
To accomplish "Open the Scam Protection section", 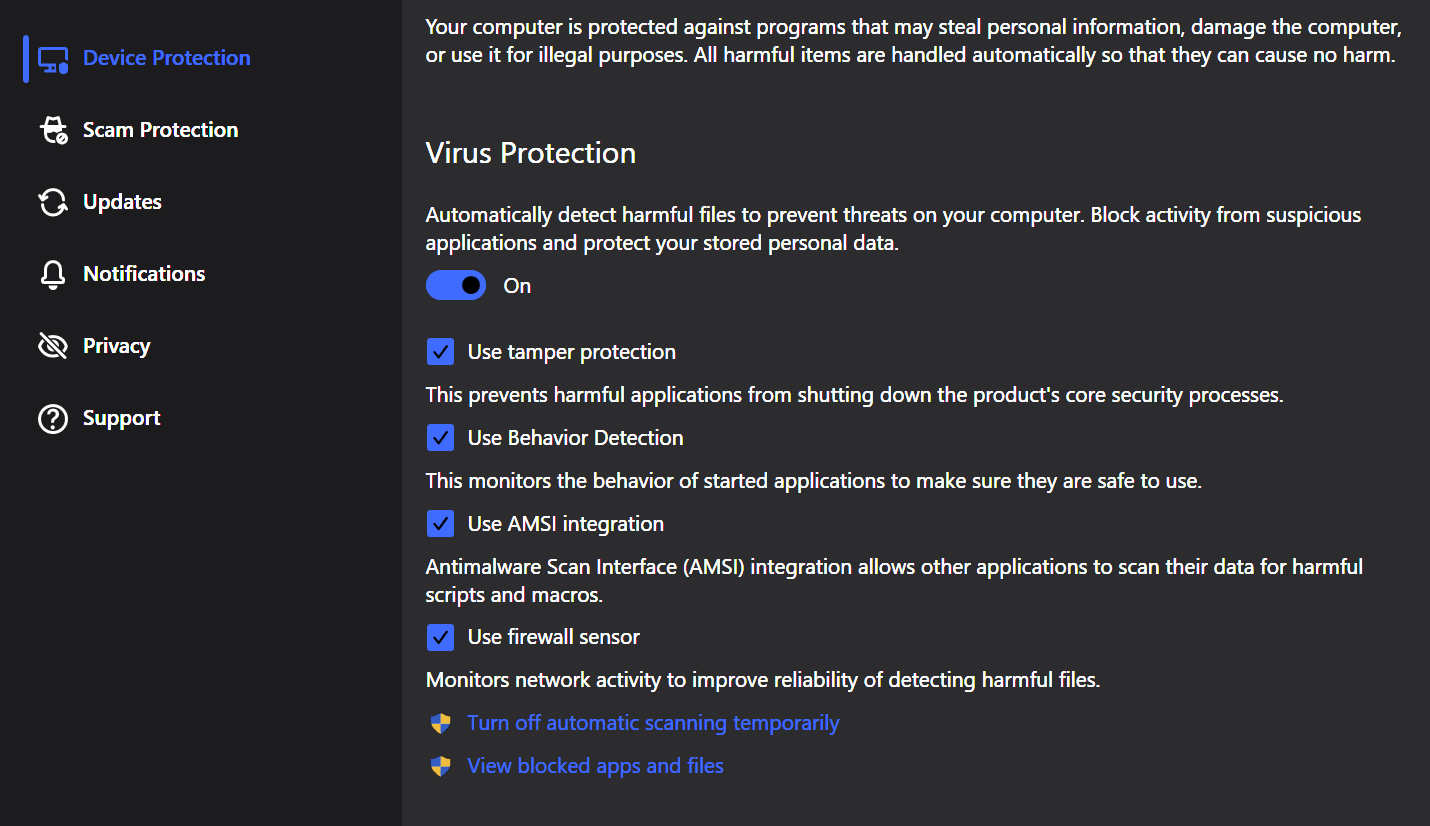I will 160,130.
